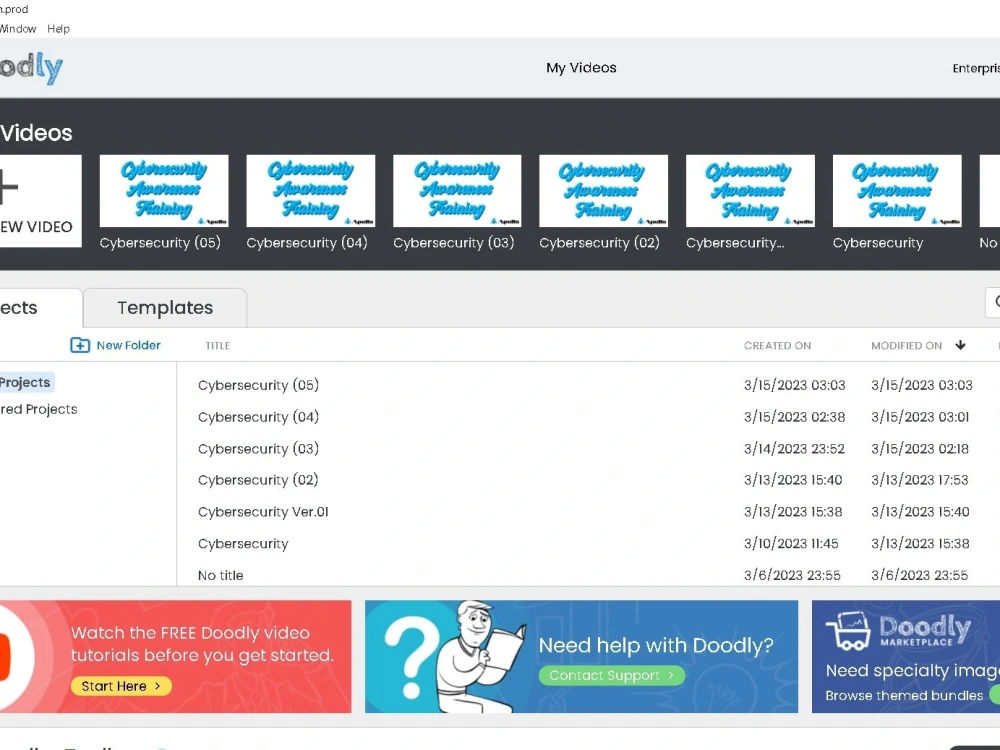Open the truncated Cybersecurity... video thumbnail
1000x750 pixels.
(750, 191)
